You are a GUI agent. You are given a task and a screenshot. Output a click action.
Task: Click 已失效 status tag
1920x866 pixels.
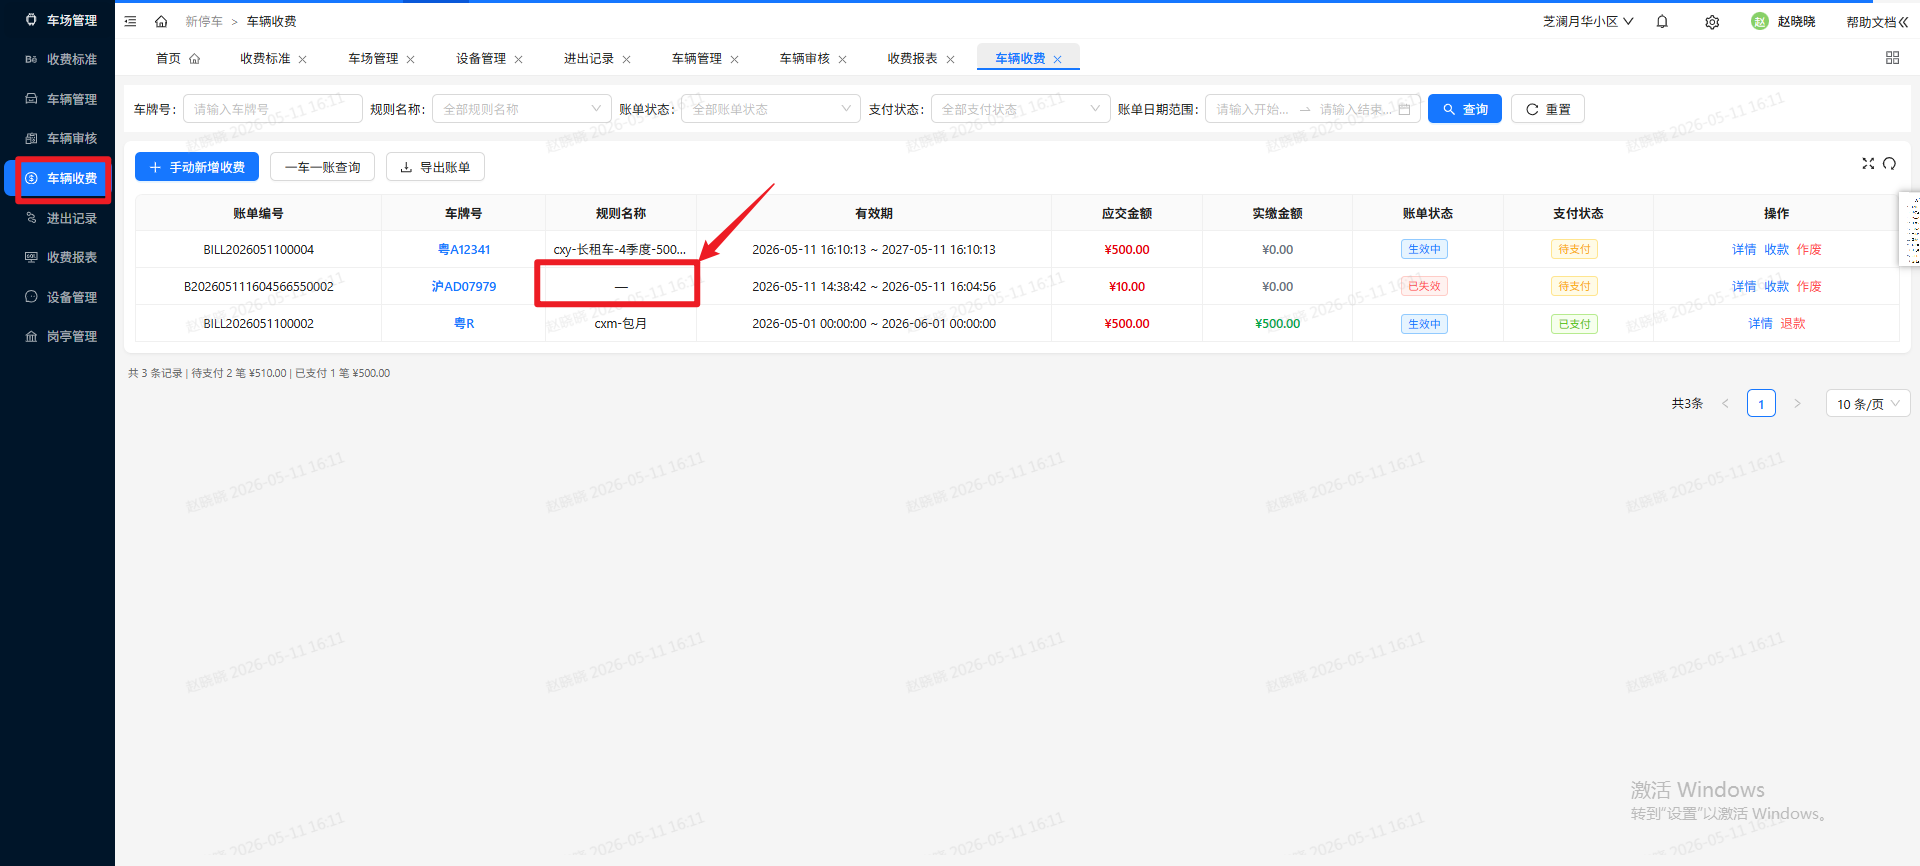point(1424,286)
